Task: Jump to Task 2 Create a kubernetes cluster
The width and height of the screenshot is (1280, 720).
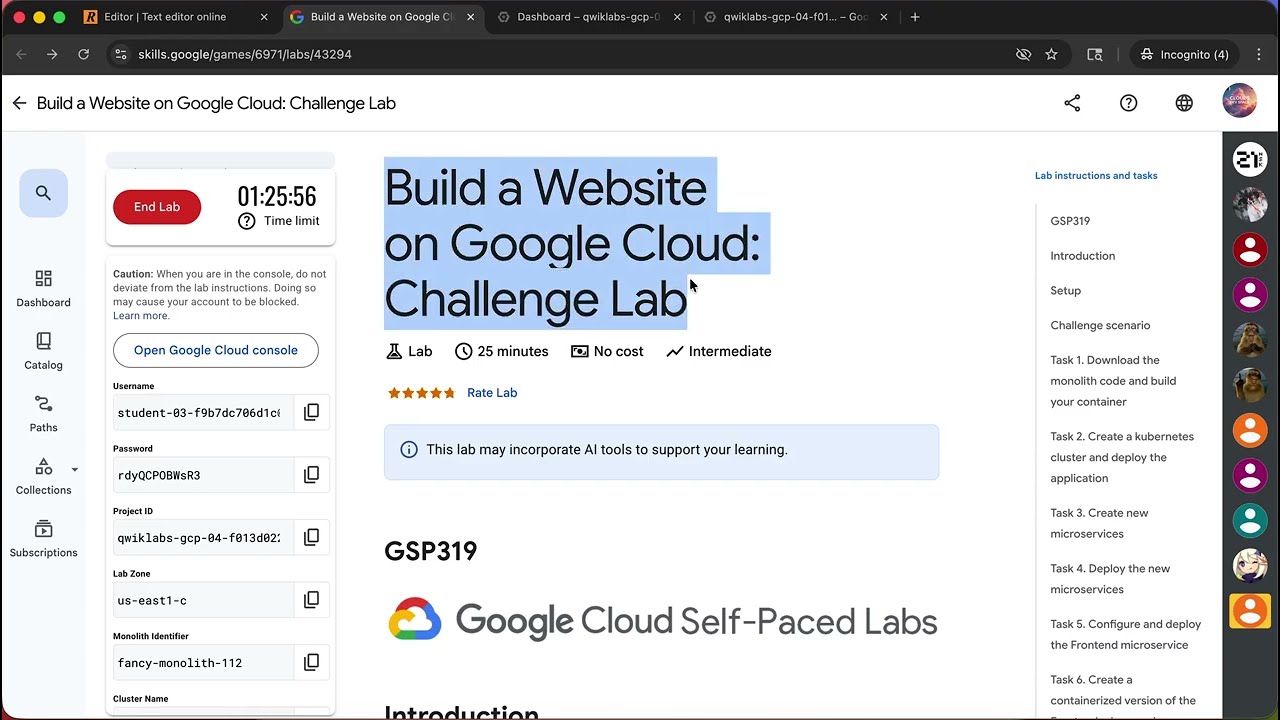Action: tap(1122, 457)
